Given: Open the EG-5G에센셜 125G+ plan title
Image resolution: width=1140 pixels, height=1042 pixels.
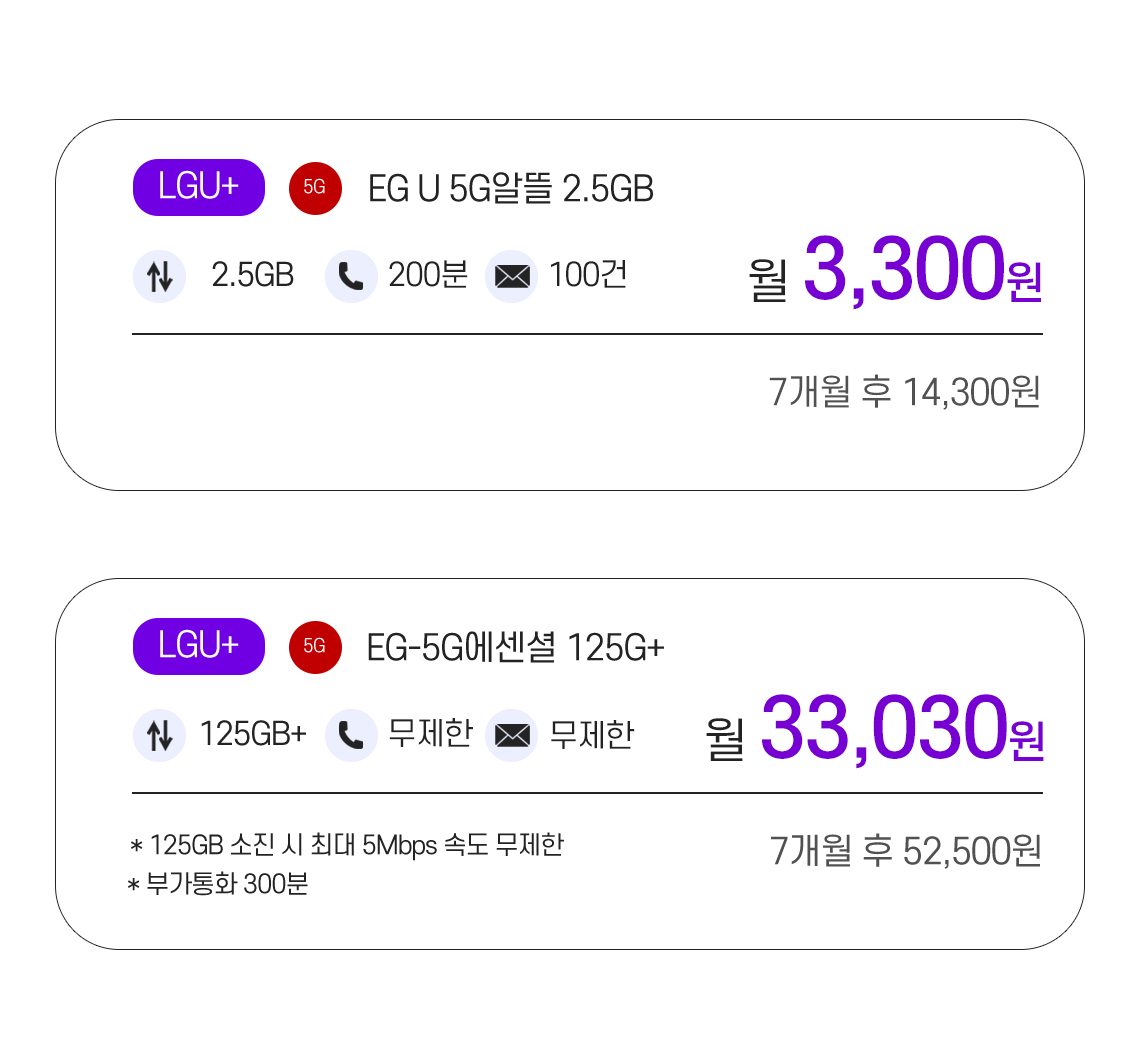Looking at the screenshot, I should 515,648.
